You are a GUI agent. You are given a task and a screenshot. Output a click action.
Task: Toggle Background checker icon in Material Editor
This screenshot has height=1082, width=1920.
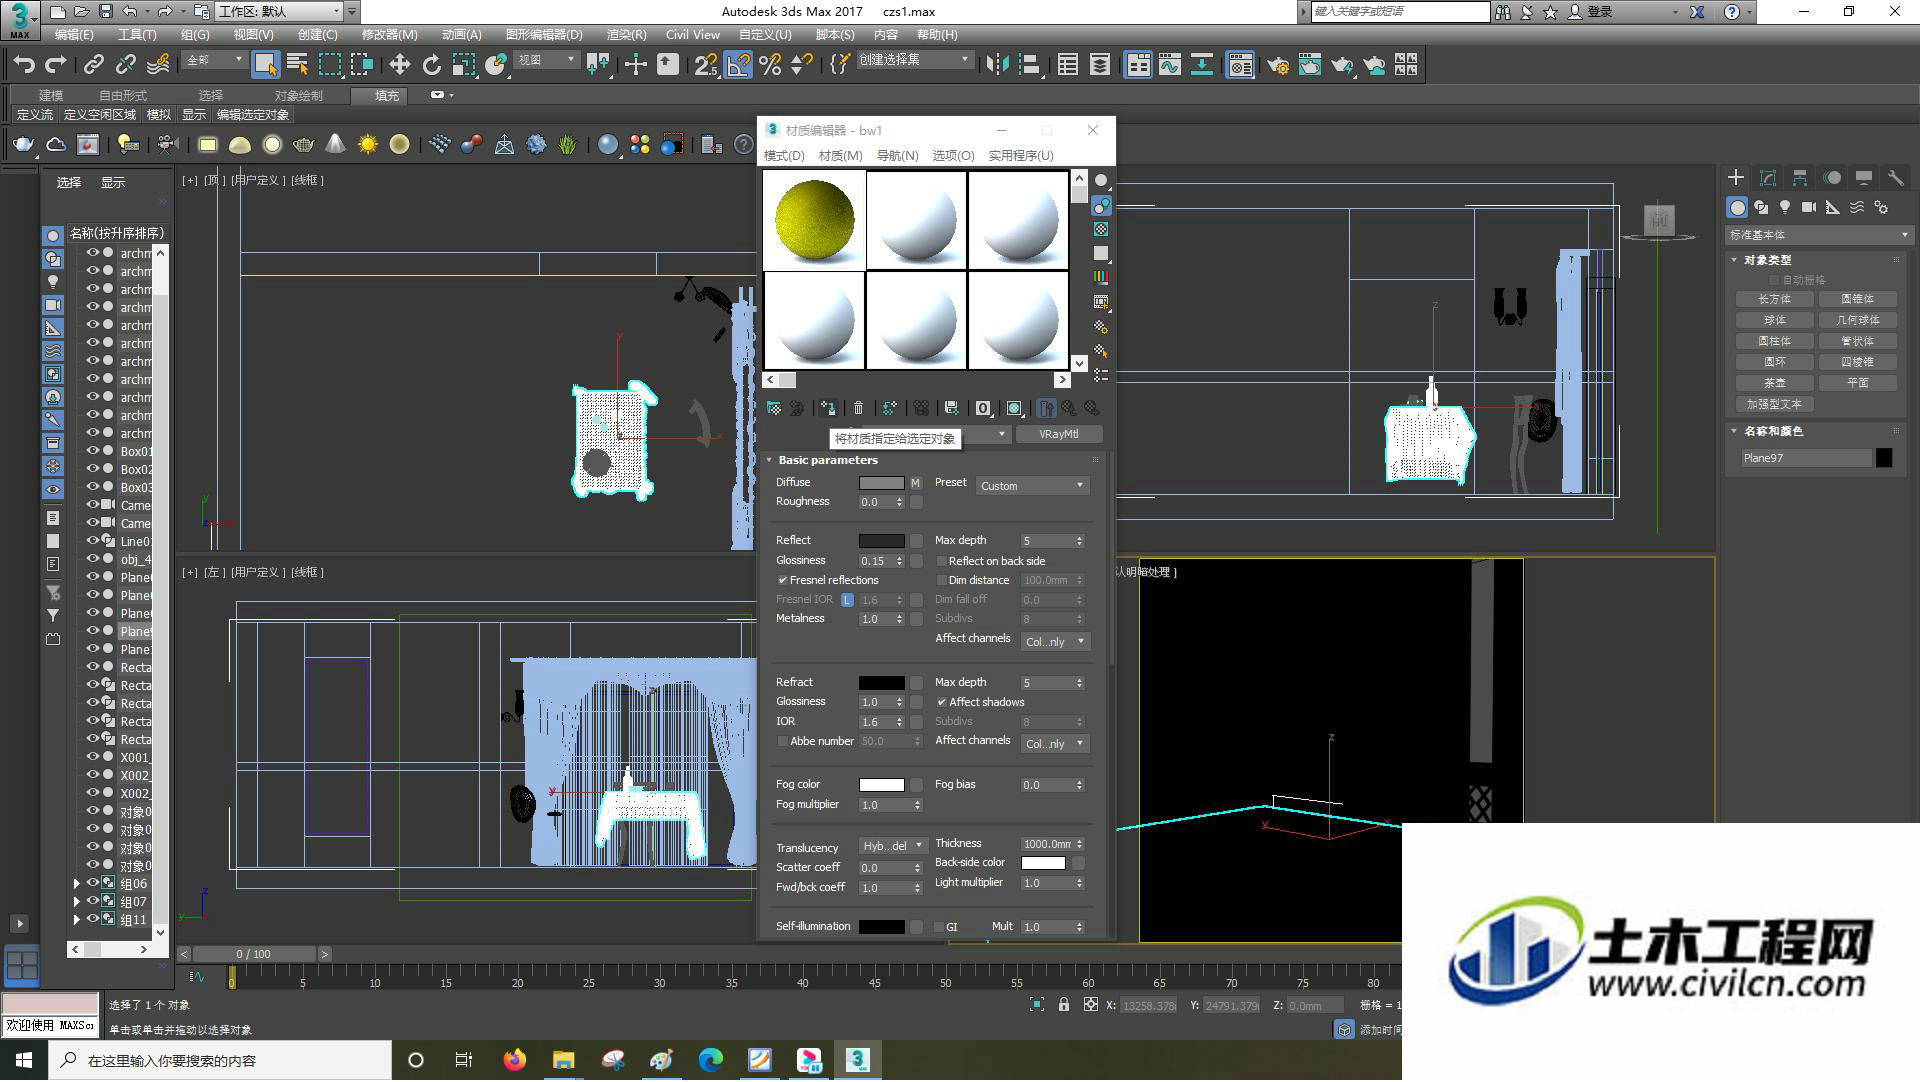1101,229
